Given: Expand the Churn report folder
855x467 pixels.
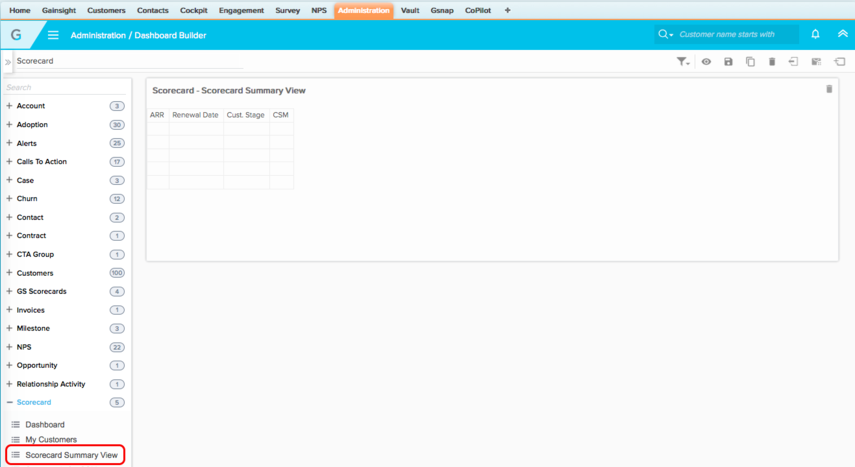Looking at the screenshot, I should tap(9, 199).
